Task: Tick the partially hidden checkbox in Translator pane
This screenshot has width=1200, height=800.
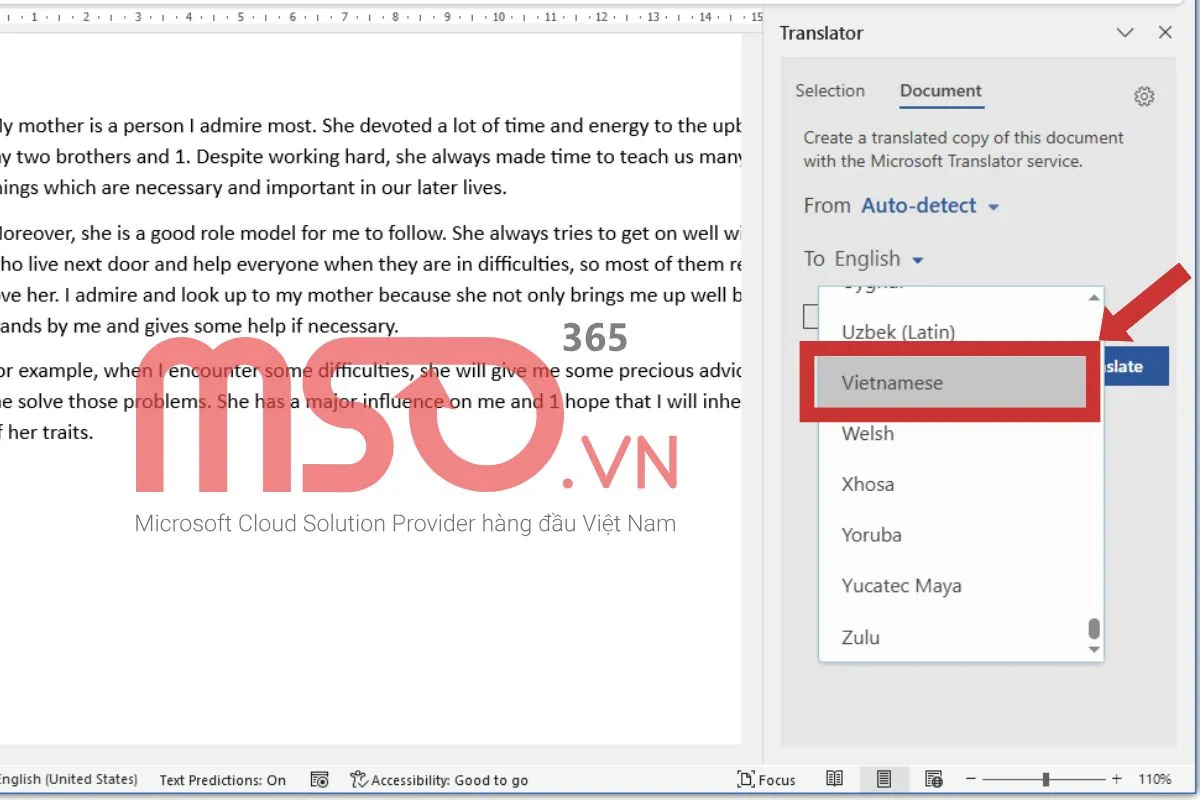Action: pyautogui.click(x=811, y=317)
